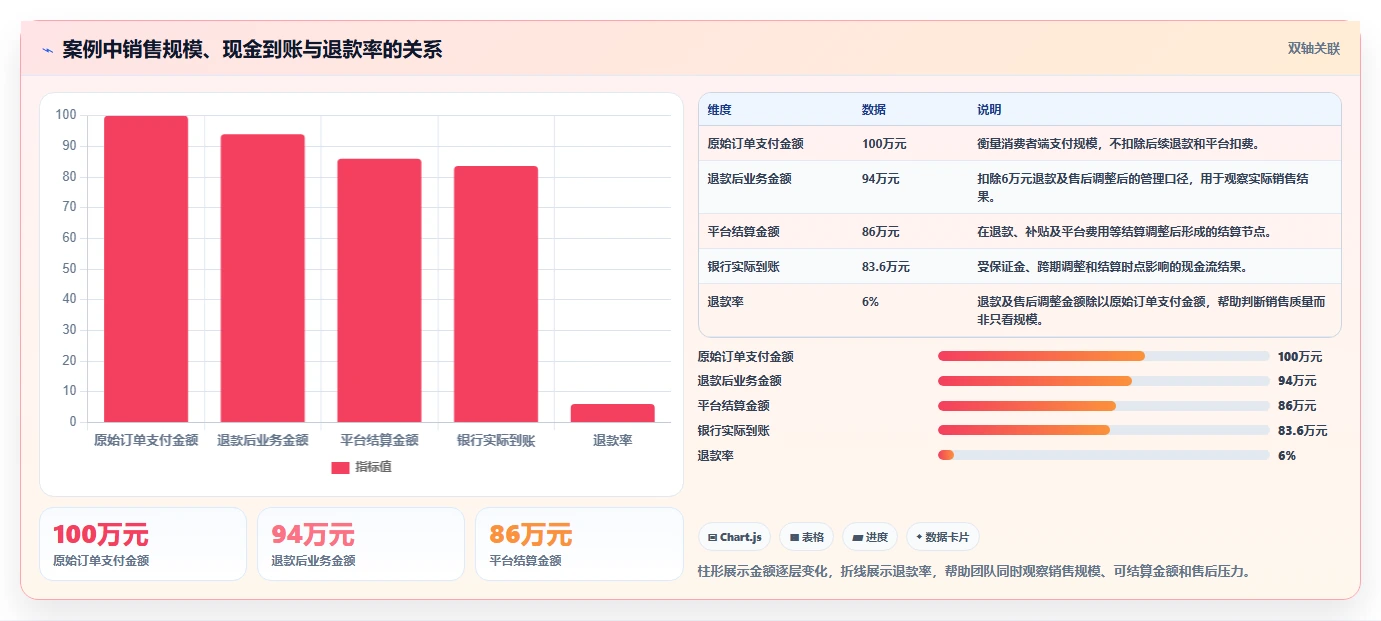Click the 退款后业务金额 bar in chart
Image resolution: width=1381 pixels, height=621 pixels.
point(262,278)
